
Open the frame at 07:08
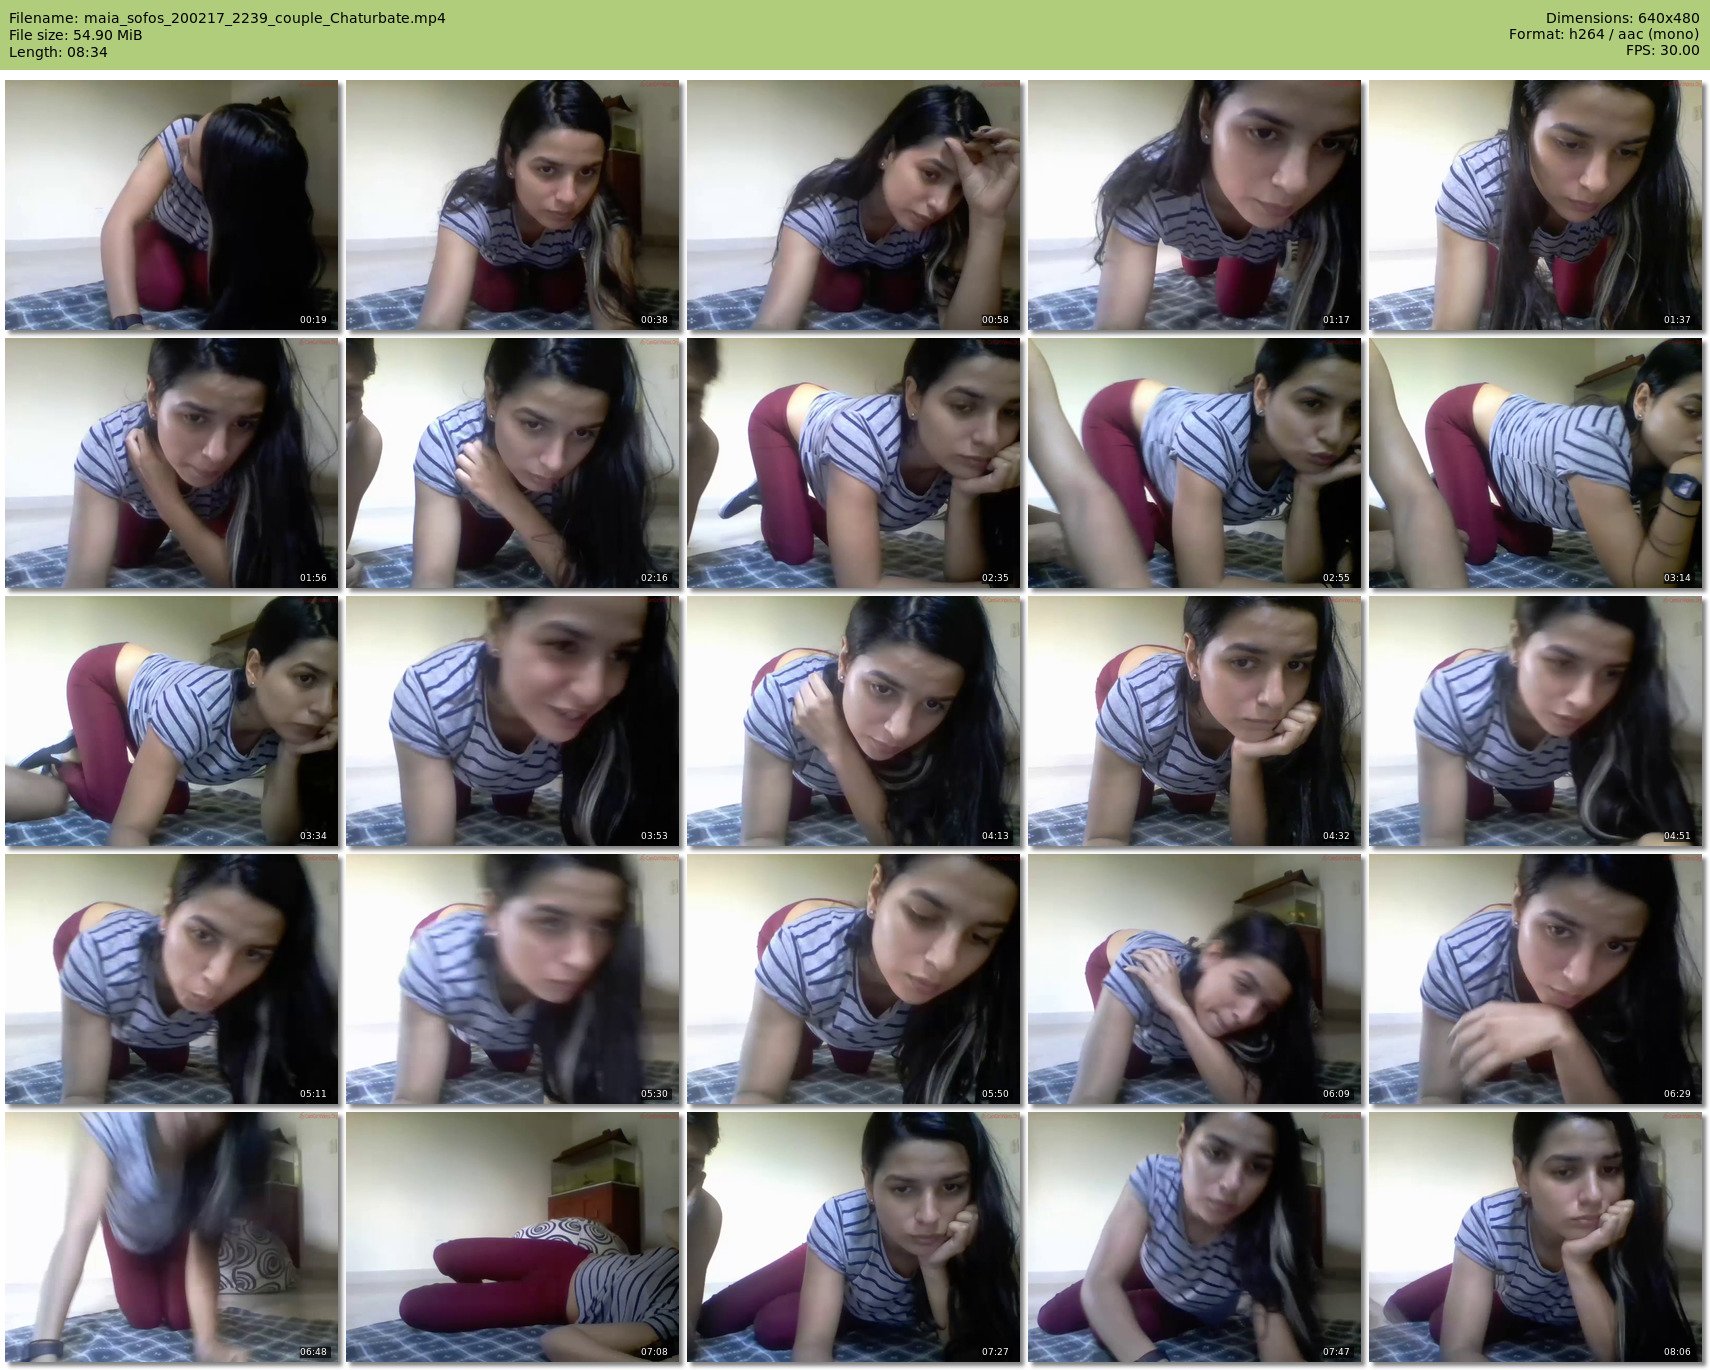pyautogui.click(x=513, y=1237)
